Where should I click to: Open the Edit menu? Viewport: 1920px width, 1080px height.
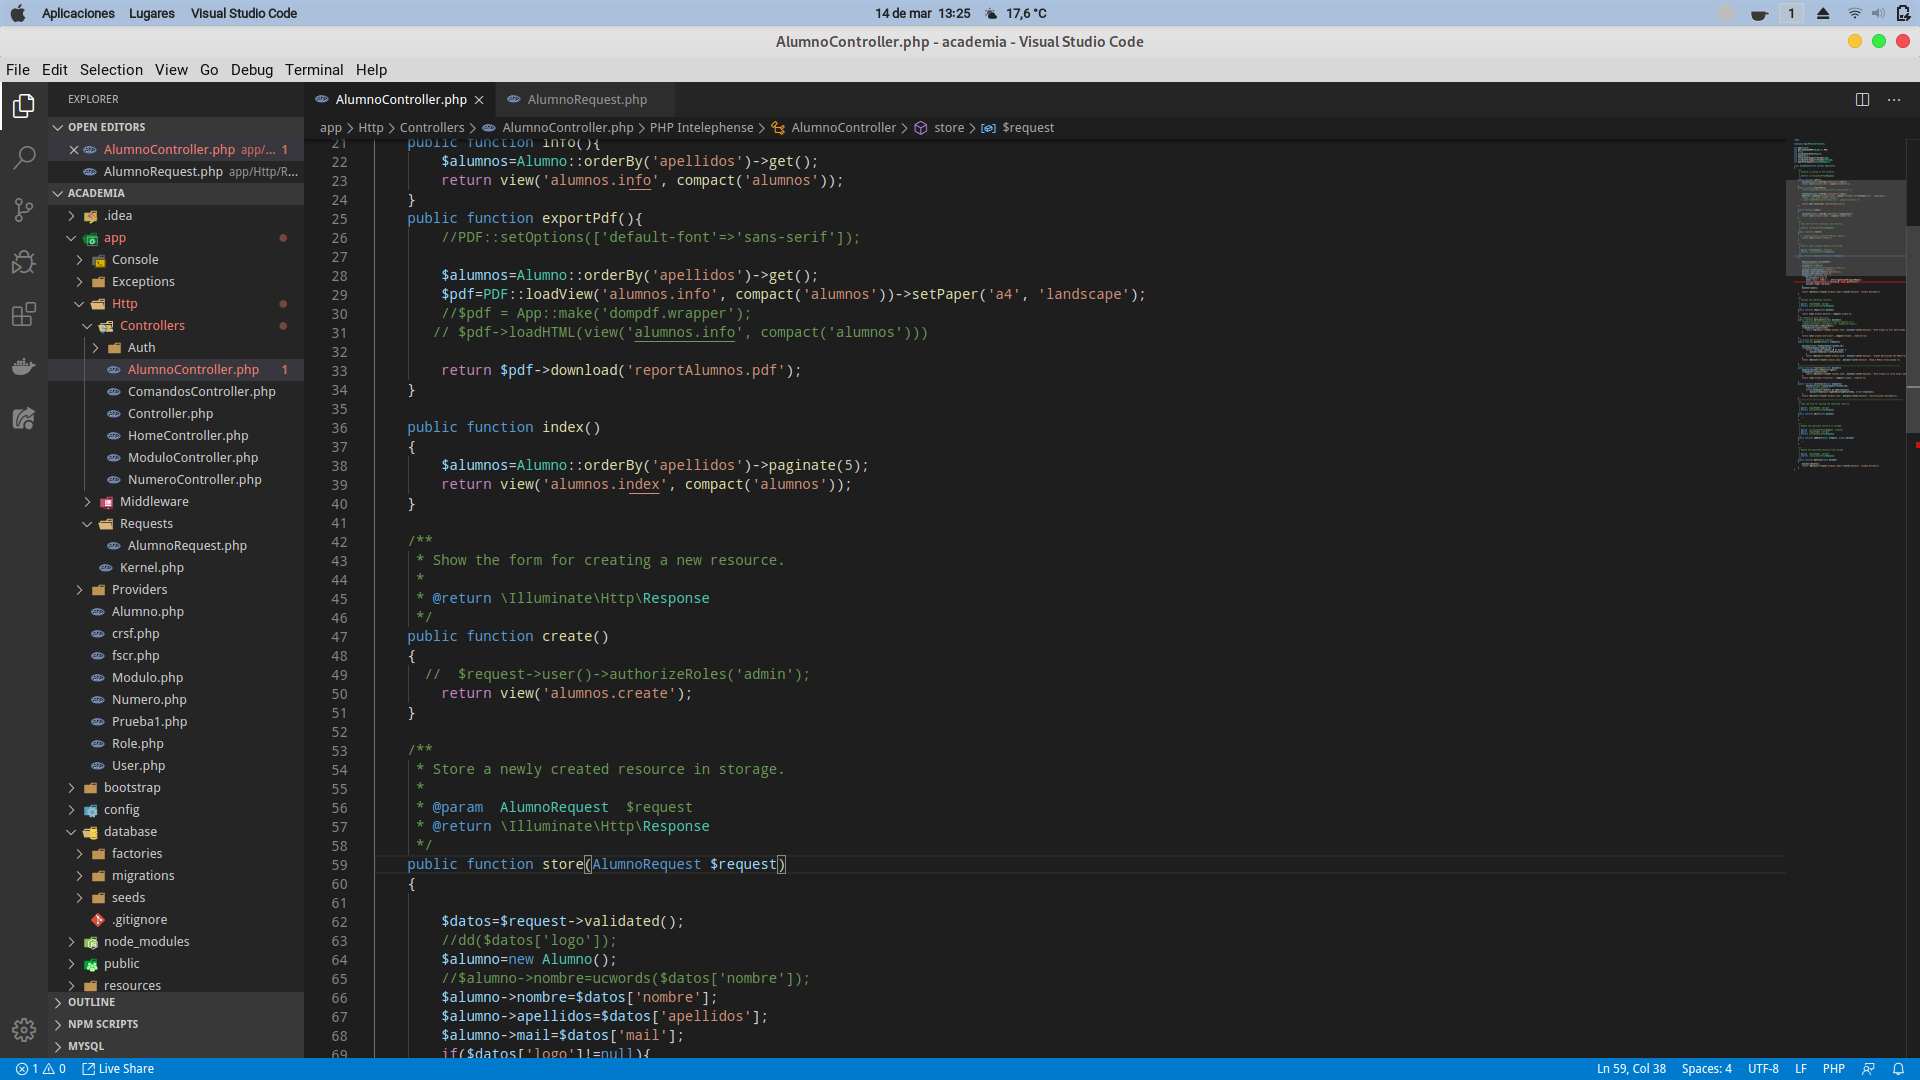[55, 70]
